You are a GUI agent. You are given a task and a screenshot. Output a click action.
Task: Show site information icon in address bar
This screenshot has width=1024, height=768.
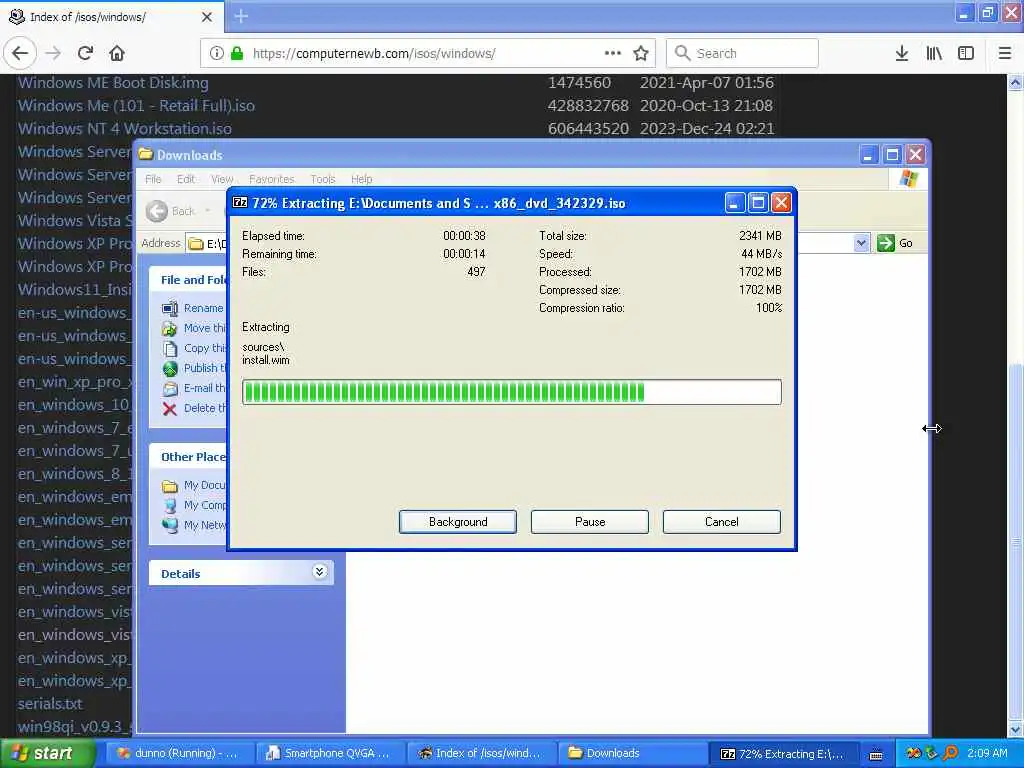pos(216,53)
